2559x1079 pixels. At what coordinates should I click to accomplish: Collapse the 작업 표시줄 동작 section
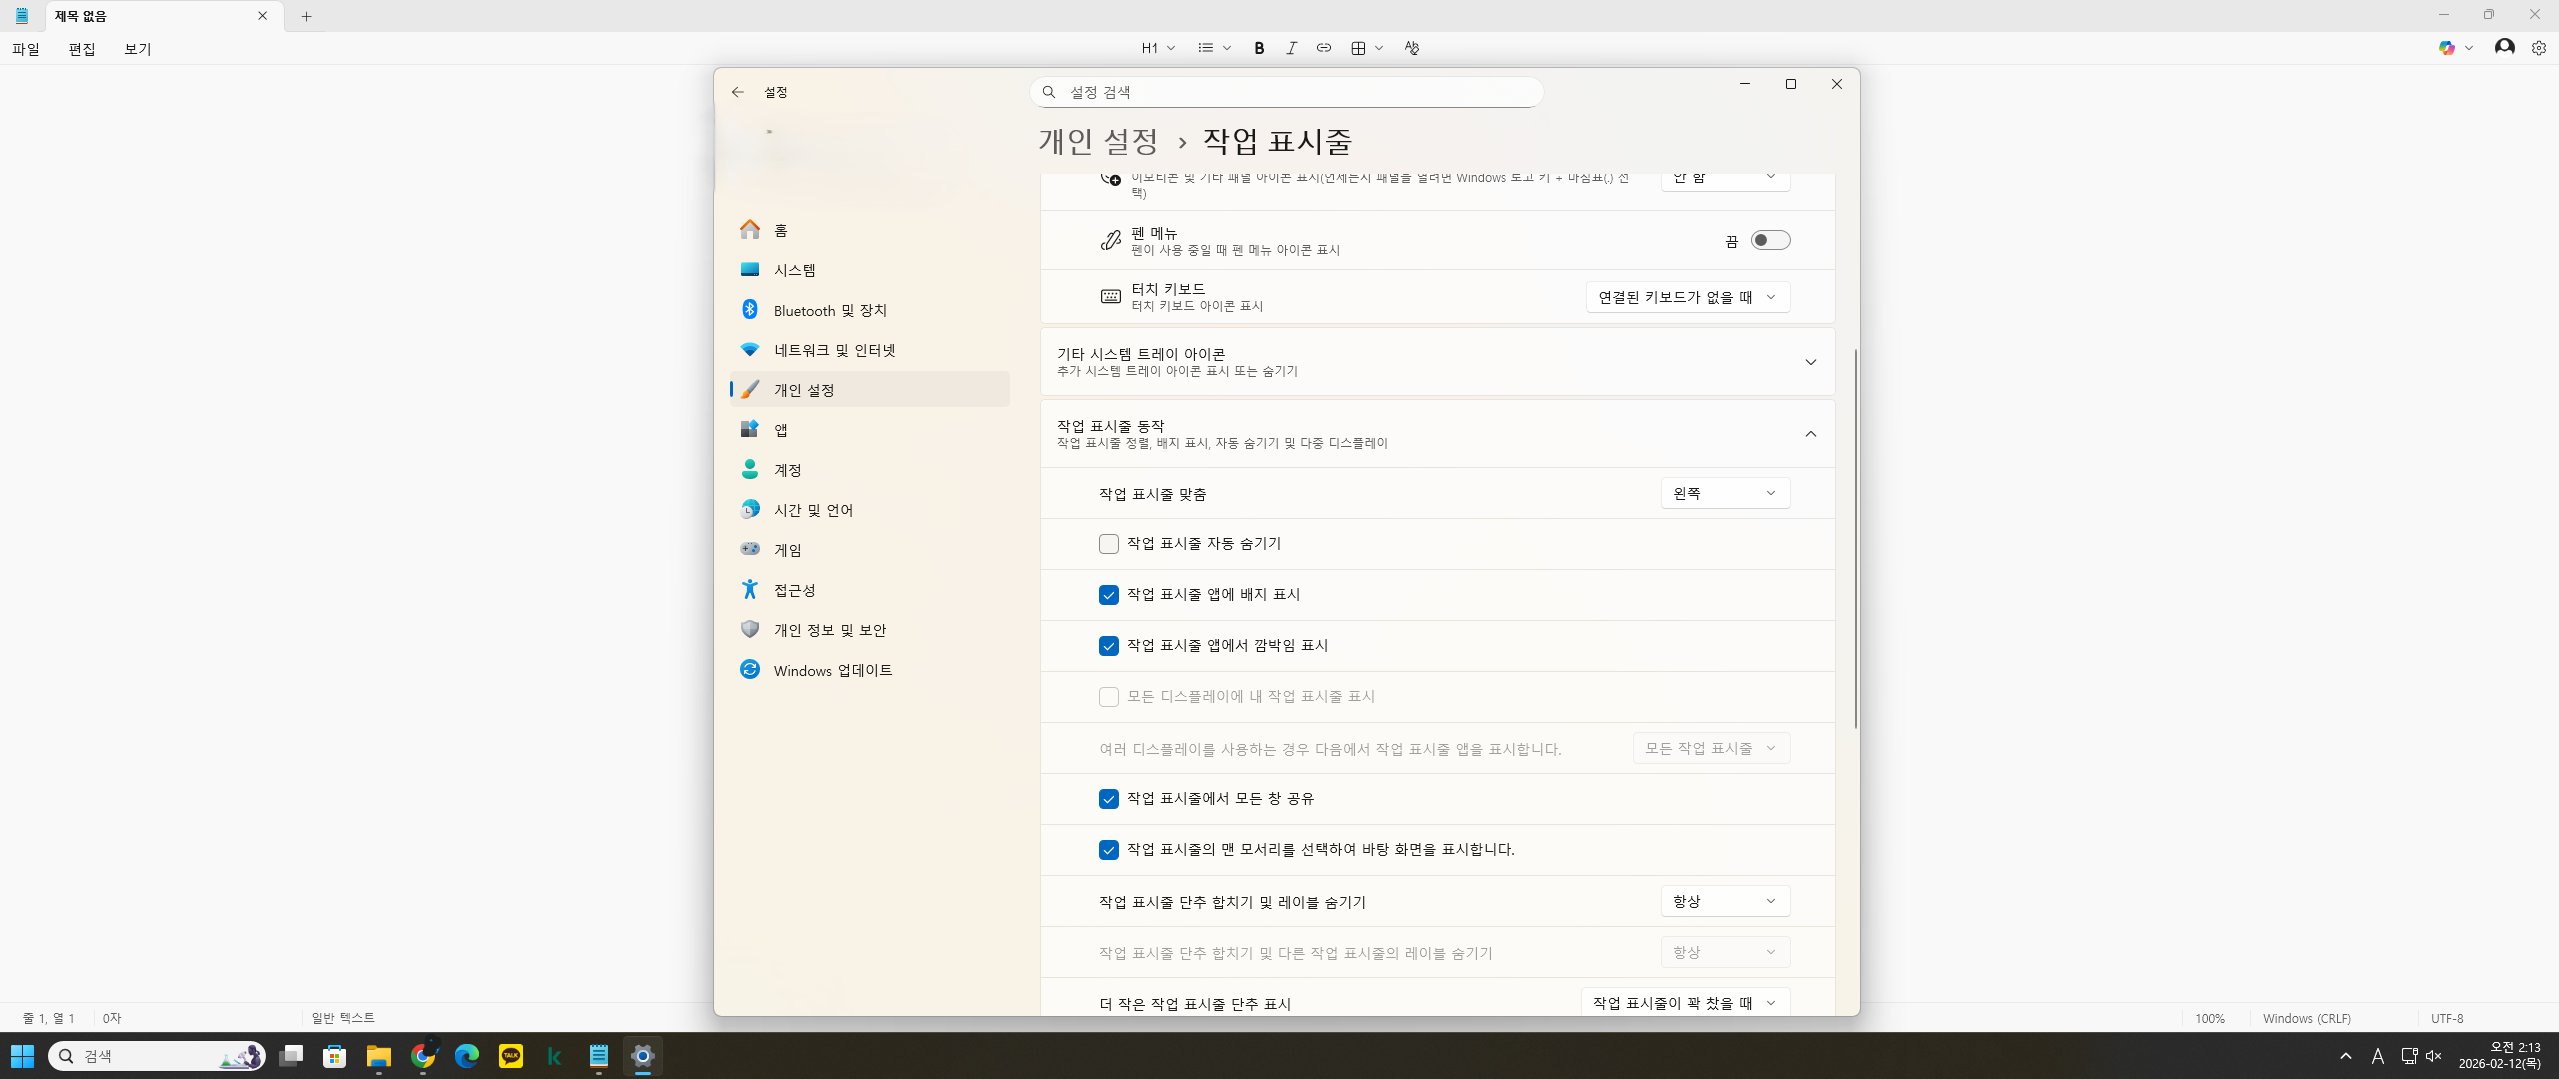point(1811,434)
